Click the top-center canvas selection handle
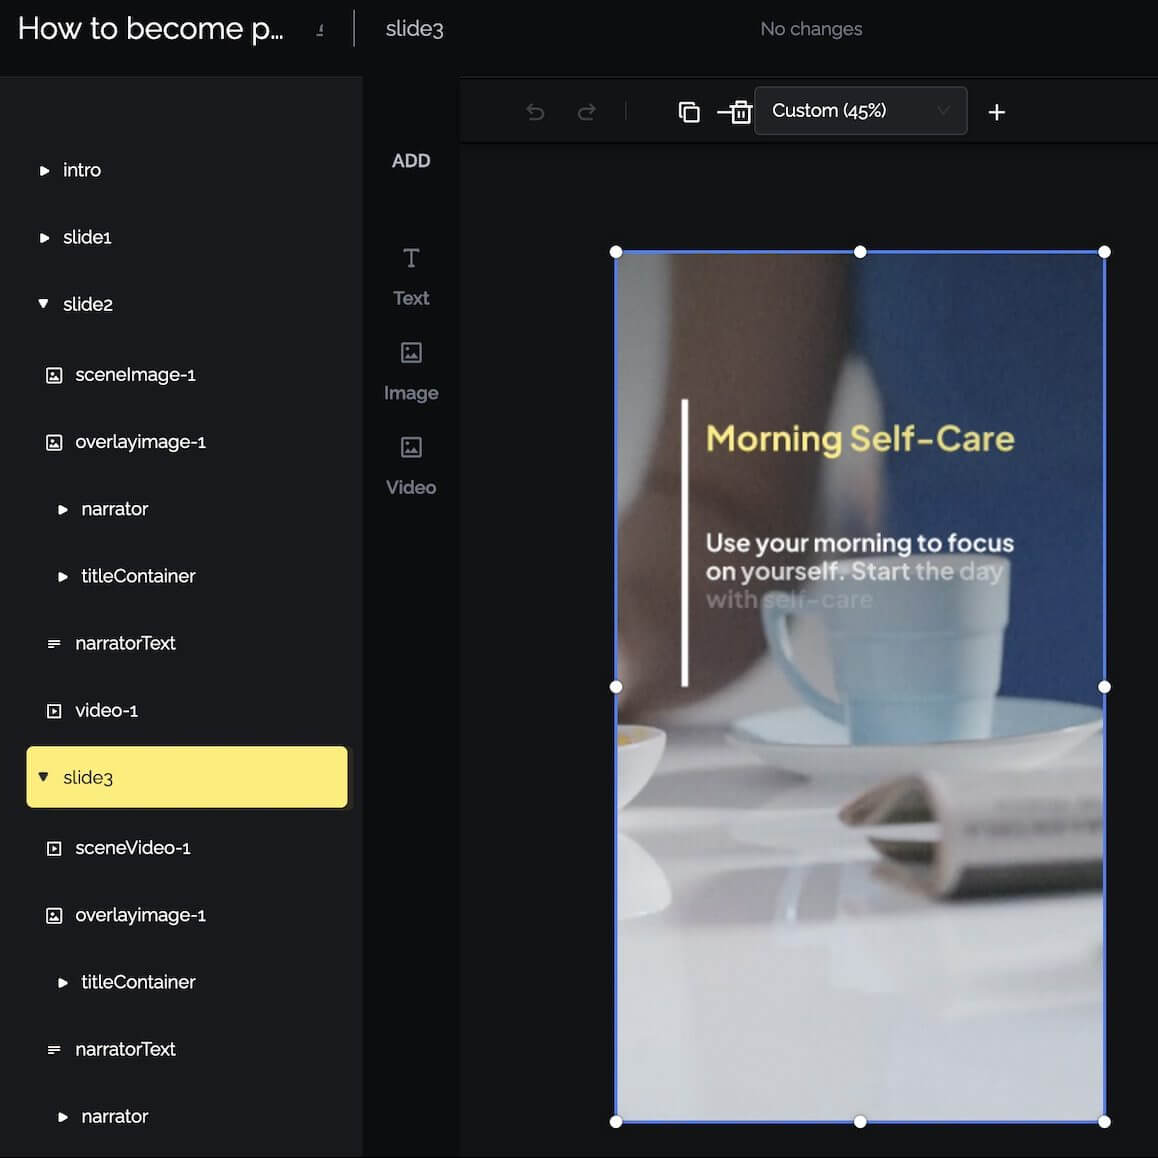This screenshot has height=1158, width=1158. [860, 252]
